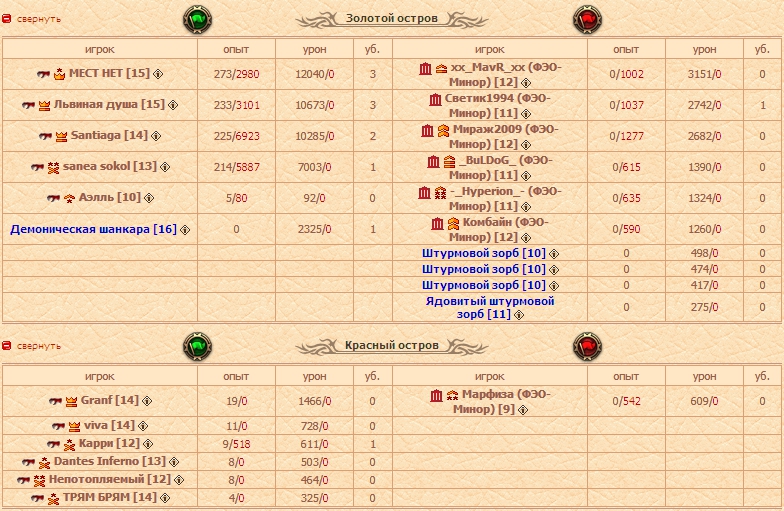Image resolution: width=784 pixels, height=511 pixels.
Task: Open player profile Львиная душа [15]
Action: 110,104
